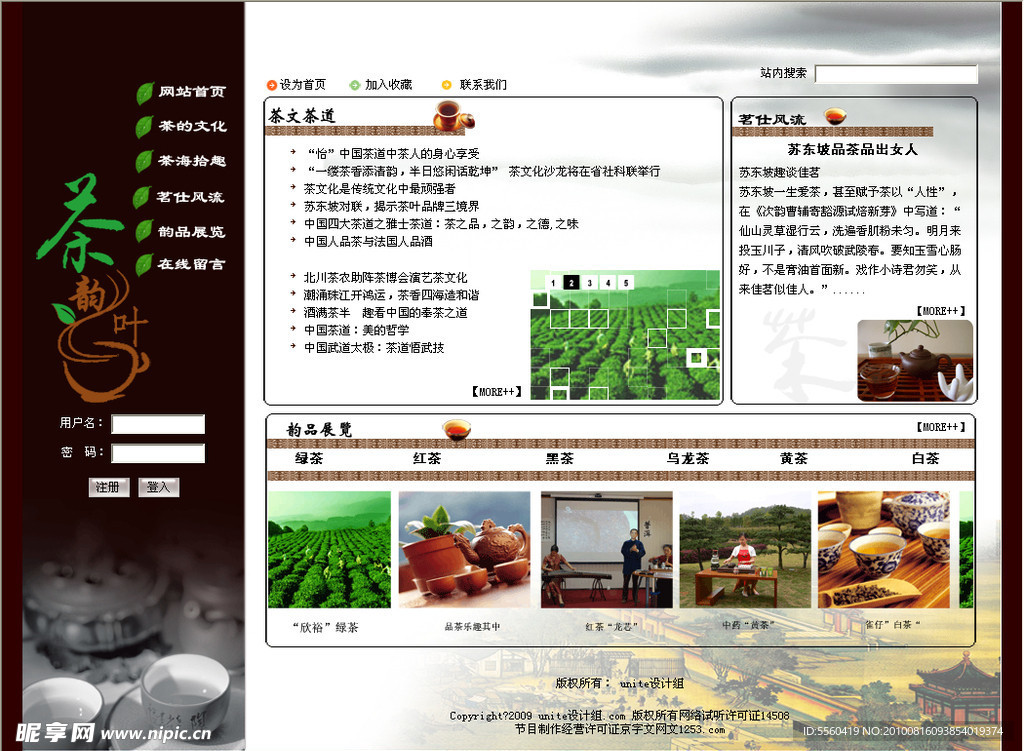Click the icon before 联系我们

[x=445, y=84]
